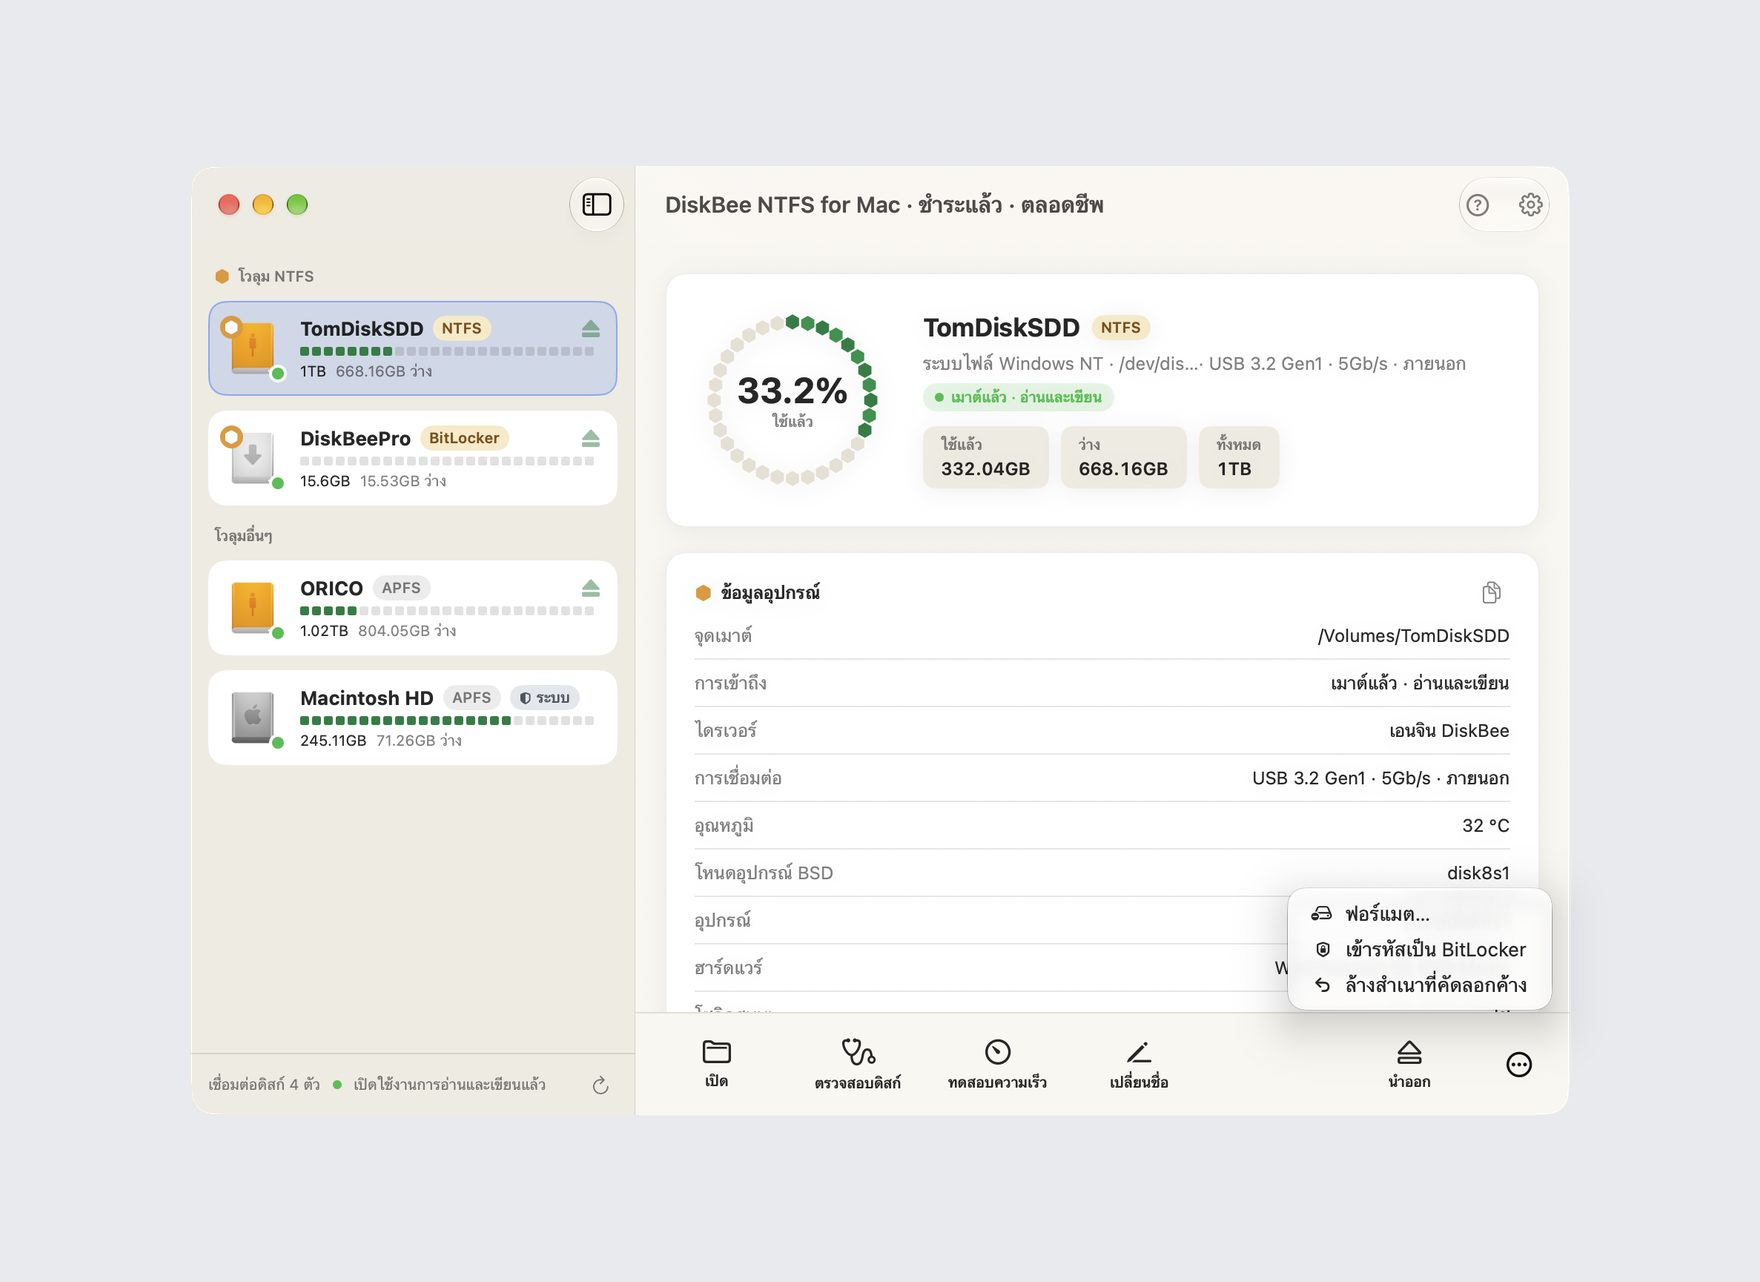The image size is (1760, 1282).
Task: Click Macintosh HD drive icon
Action: click(x=253, y=717)
